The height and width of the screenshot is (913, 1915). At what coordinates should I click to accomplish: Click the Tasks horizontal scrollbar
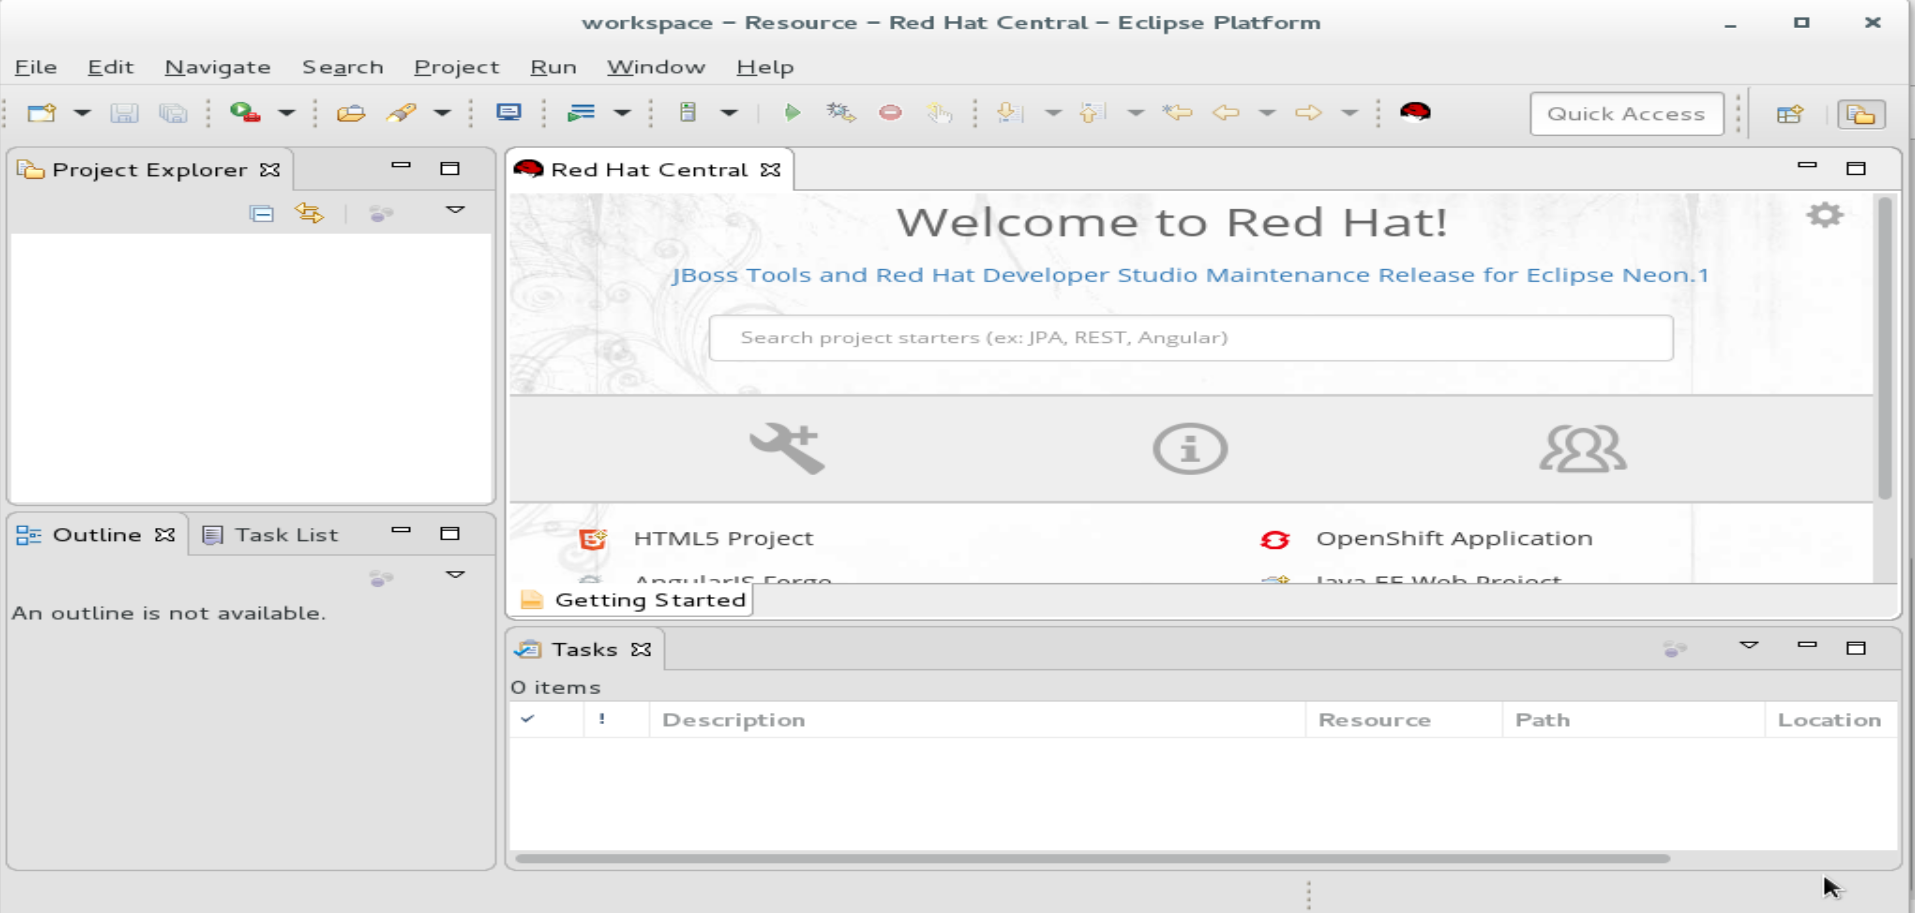(1092, 858)
